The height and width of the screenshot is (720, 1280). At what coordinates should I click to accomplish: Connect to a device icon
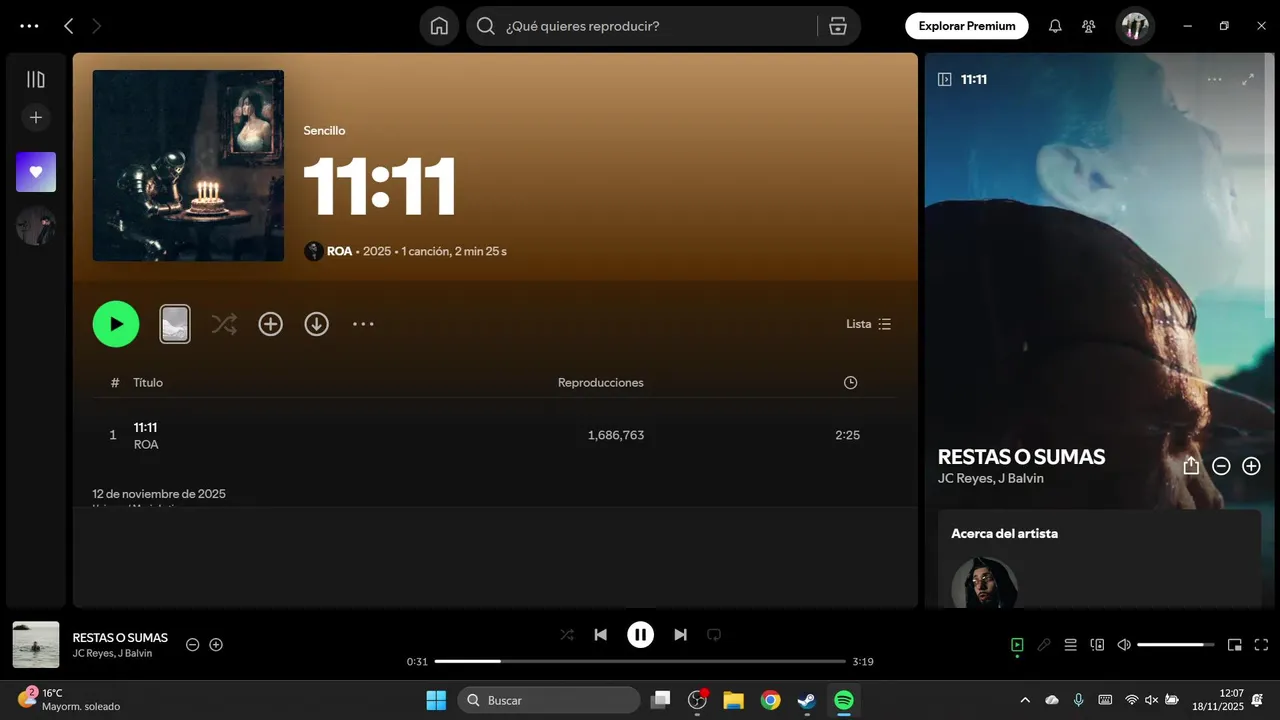click(x=1097, y=645)
